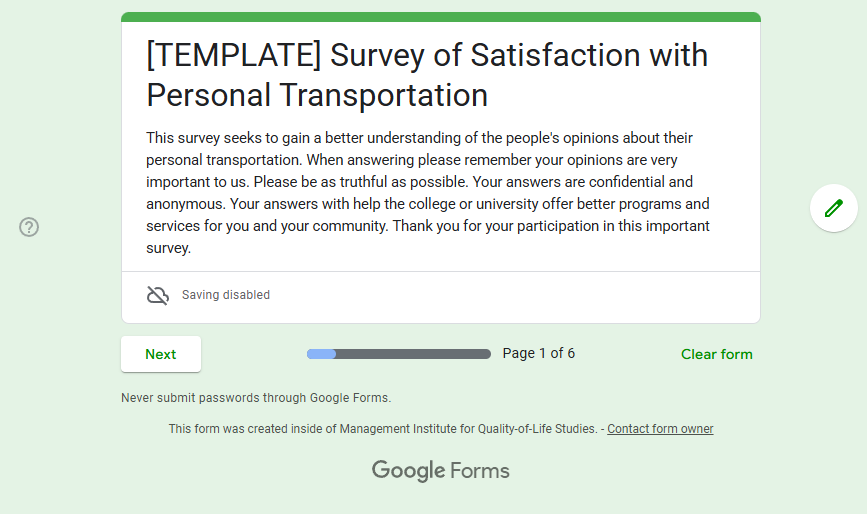
Task: Click the survey title heading
Action: click(x=427, y=75)
